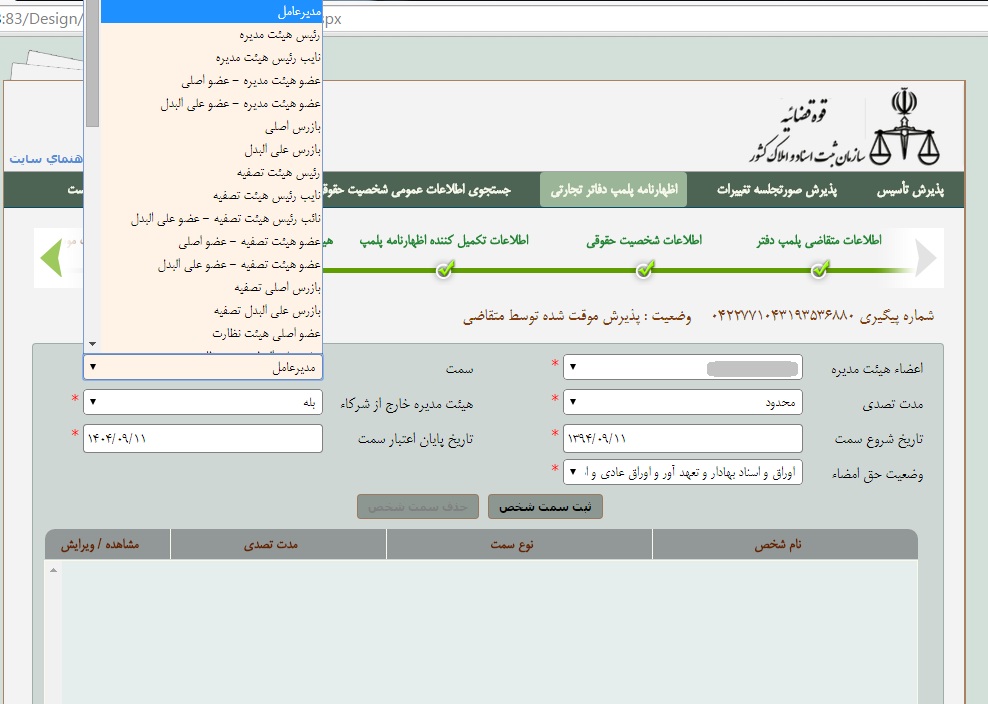Image resolution: width=988 pixels, height=704 pixels.
Task: Click the راهنمای سایت link
Action: coord(45,159)
